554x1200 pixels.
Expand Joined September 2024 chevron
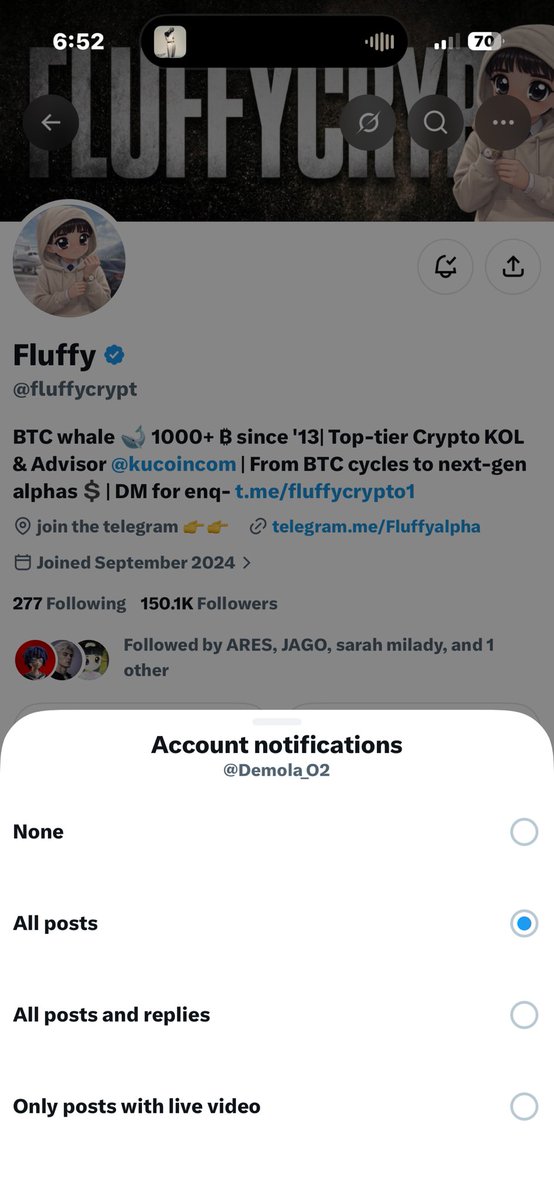247,563
